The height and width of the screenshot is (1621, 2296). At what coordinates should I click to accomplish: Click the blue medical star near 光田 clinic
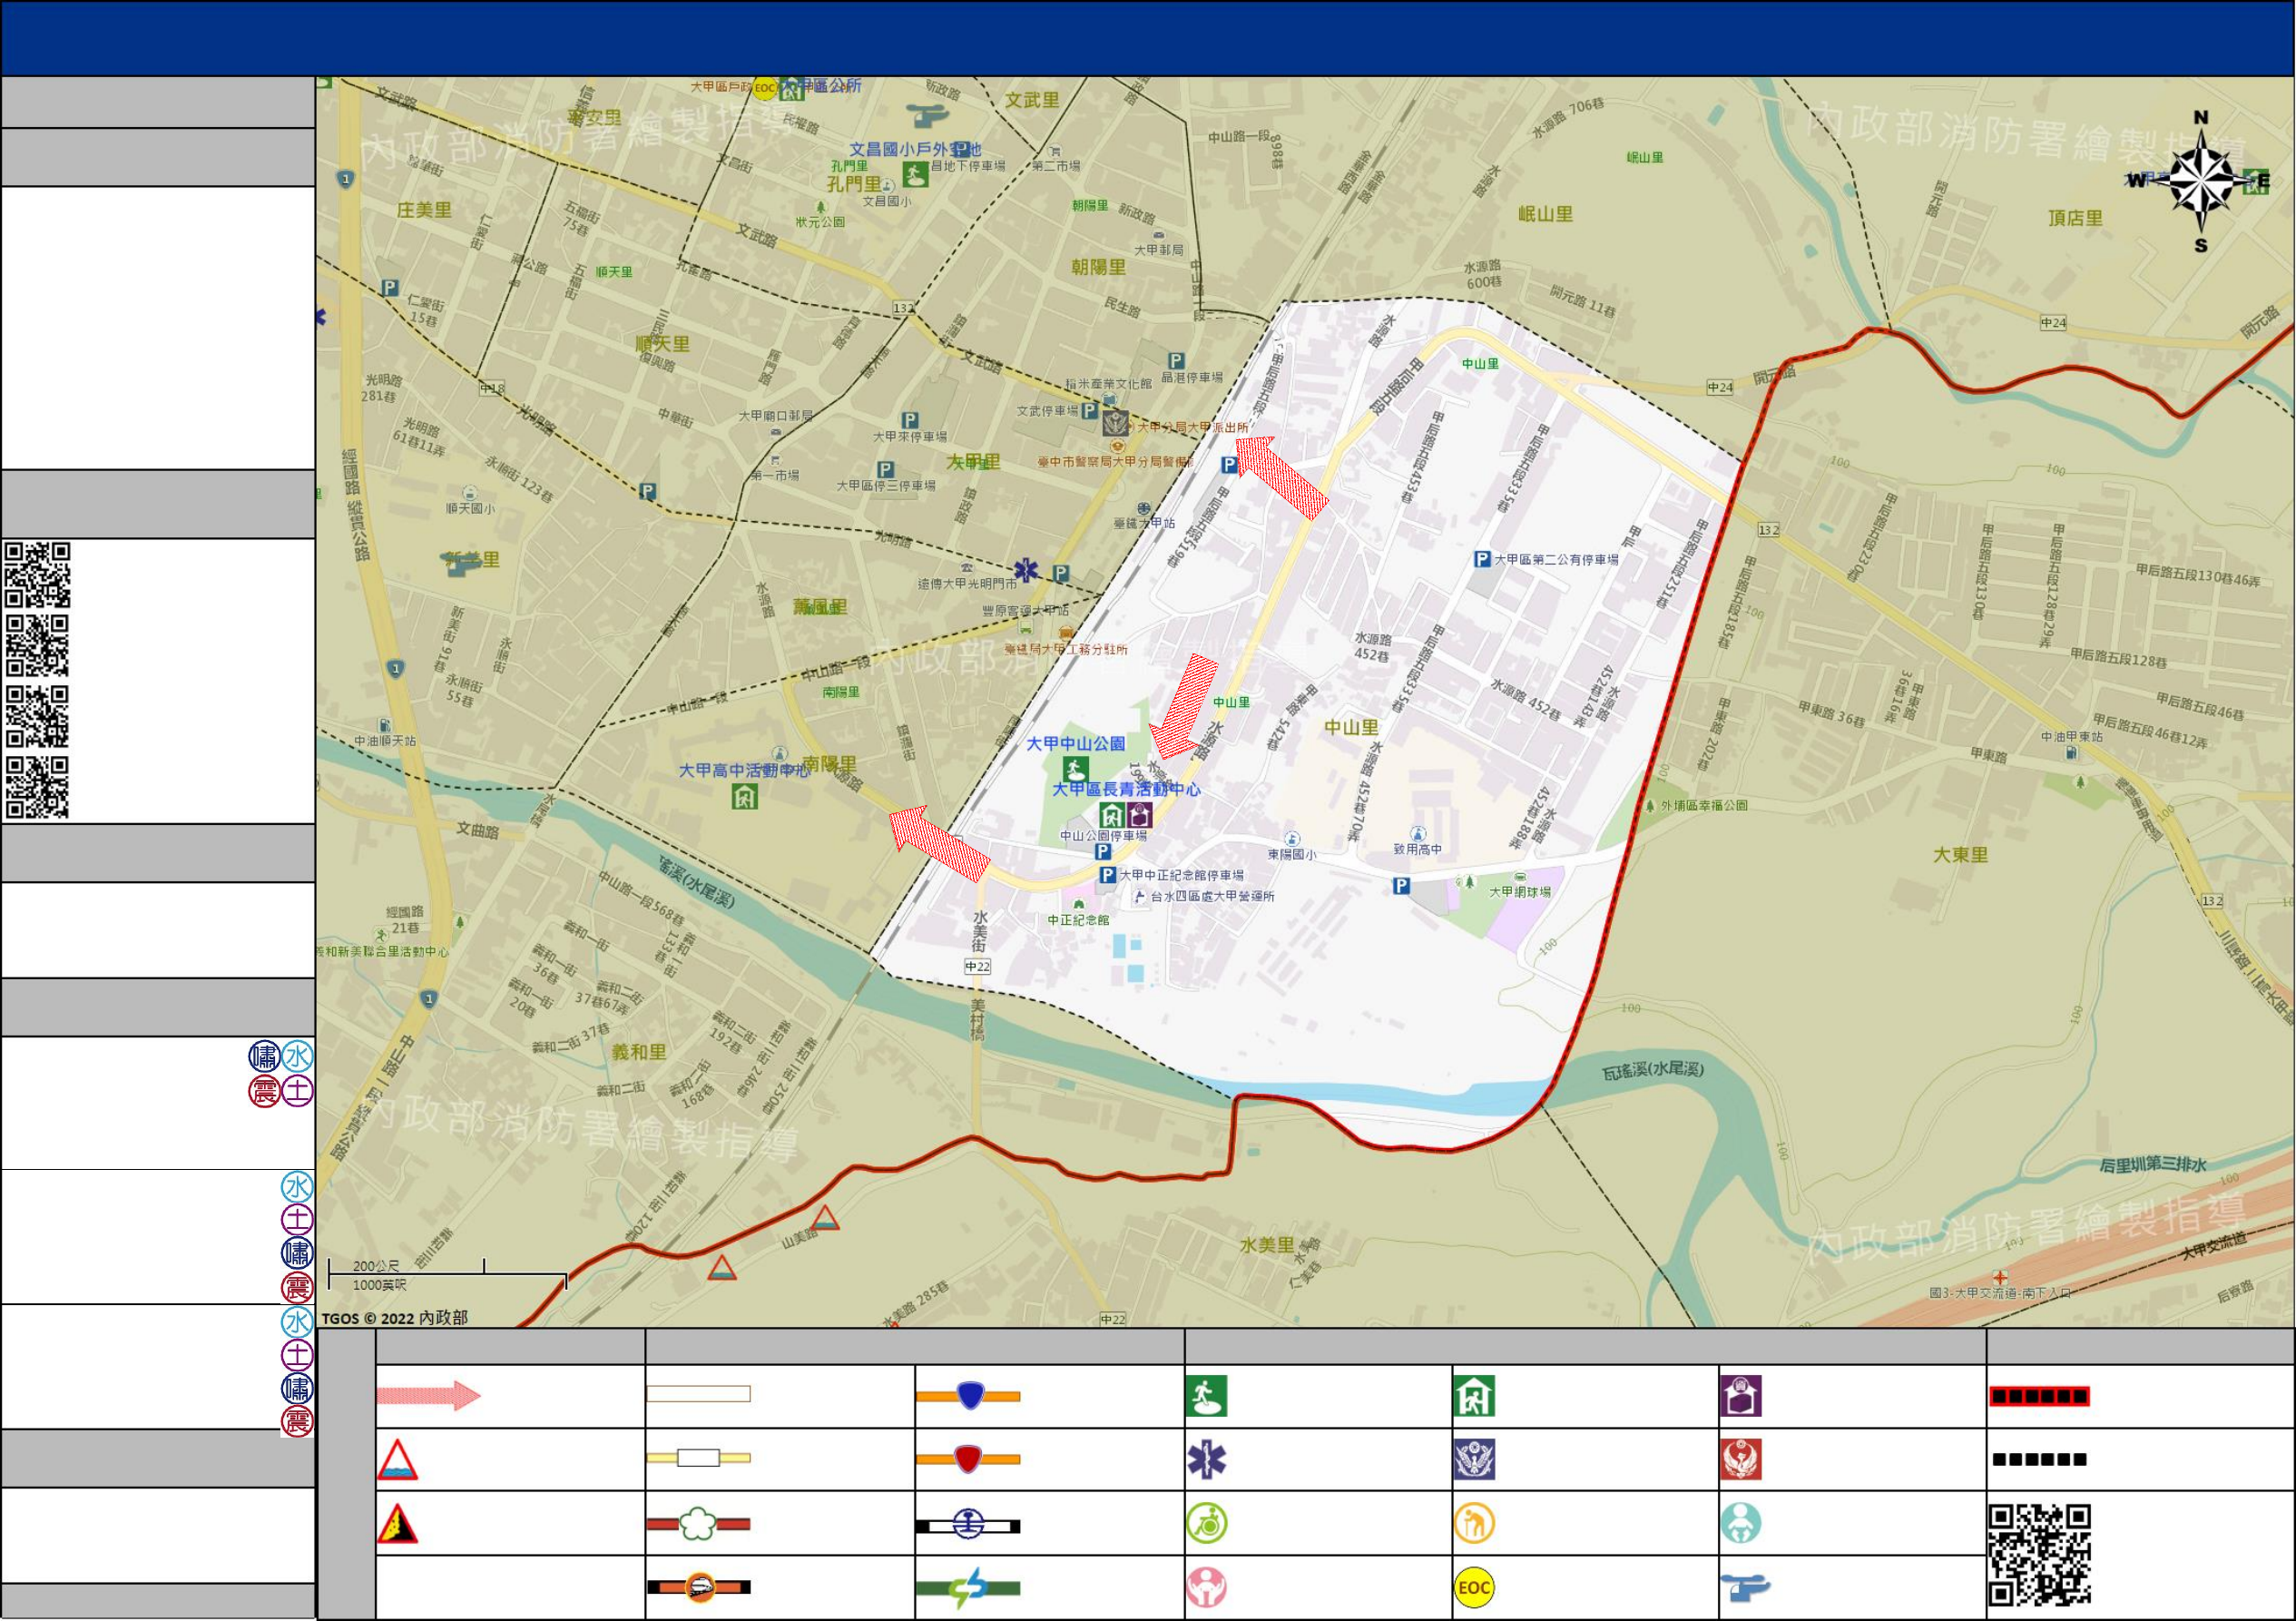click(x=1026, y=571)
